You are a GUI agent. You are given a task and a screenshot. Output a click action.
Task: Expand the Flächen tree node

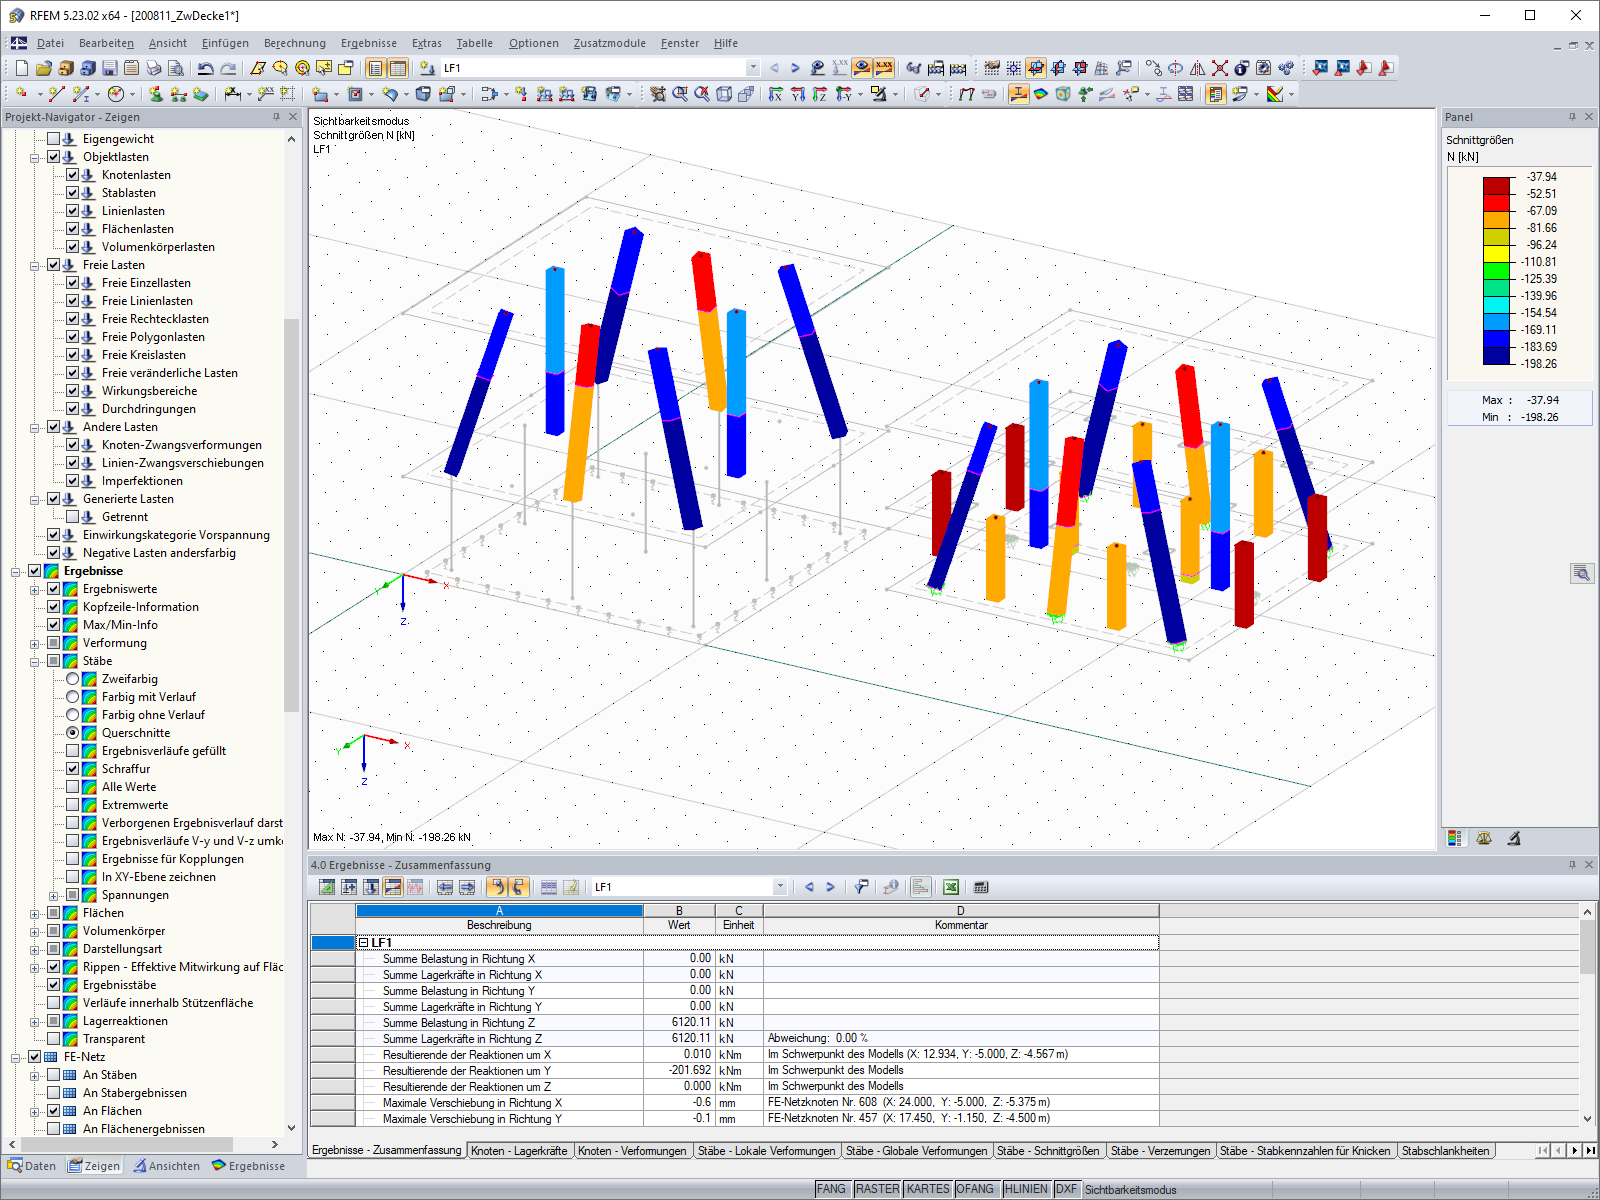tap(35, 913)
